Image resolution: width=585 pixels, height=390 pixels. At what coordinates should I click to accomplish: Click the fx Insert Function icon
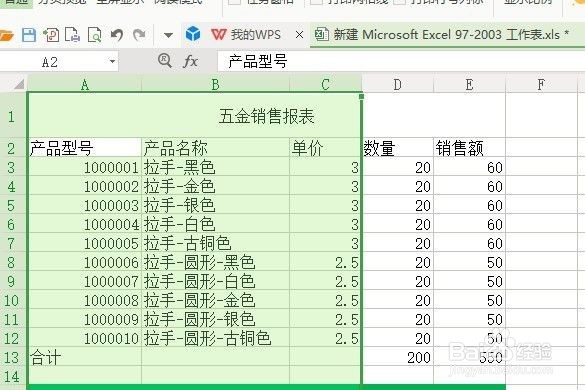190,61
